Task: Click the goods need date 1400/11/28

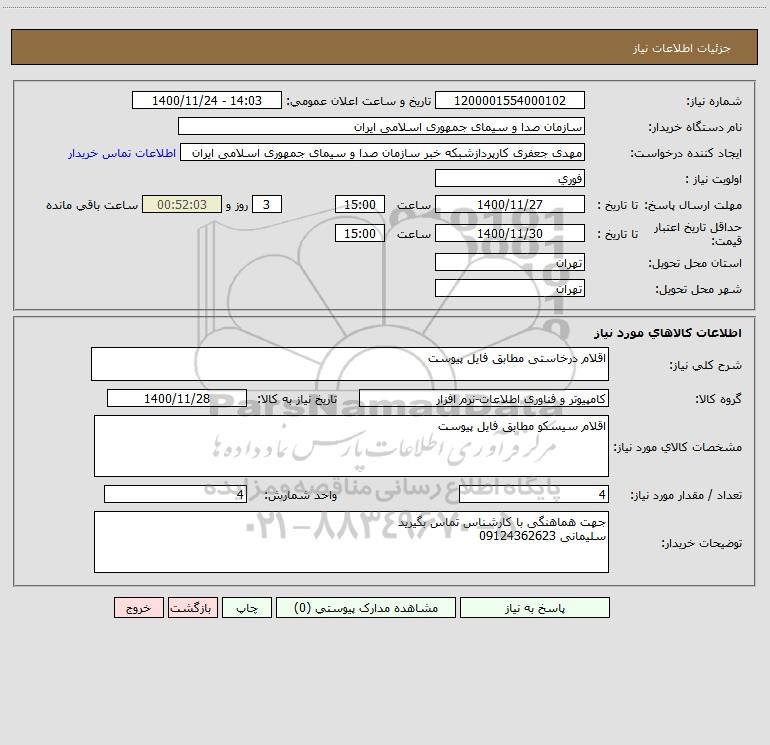Action: pos(177,398)
